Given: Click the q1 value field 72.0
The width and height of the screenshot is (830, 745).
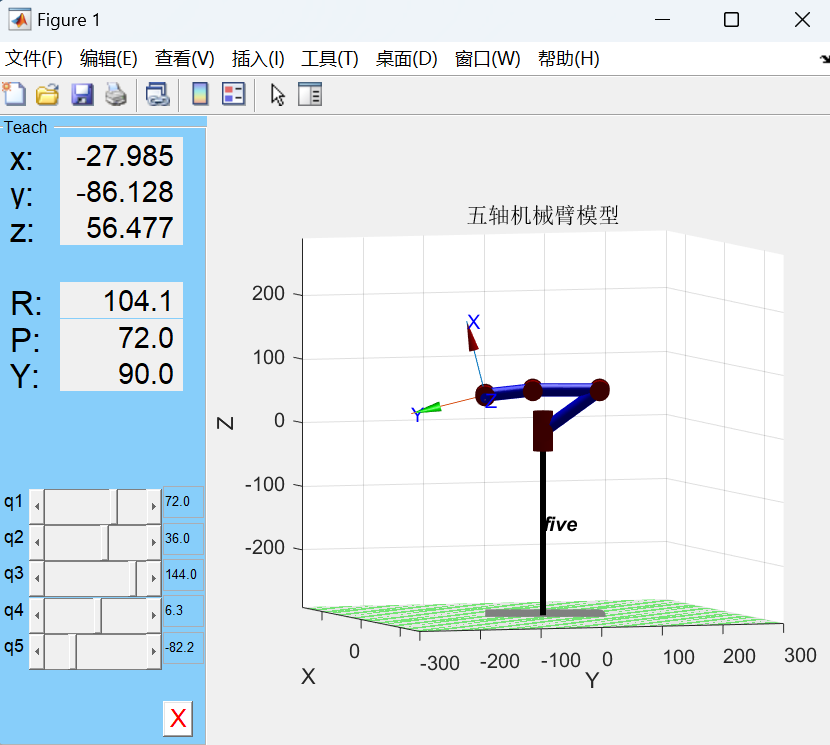Looking at the screenshot, I should [x=183, y=501].
